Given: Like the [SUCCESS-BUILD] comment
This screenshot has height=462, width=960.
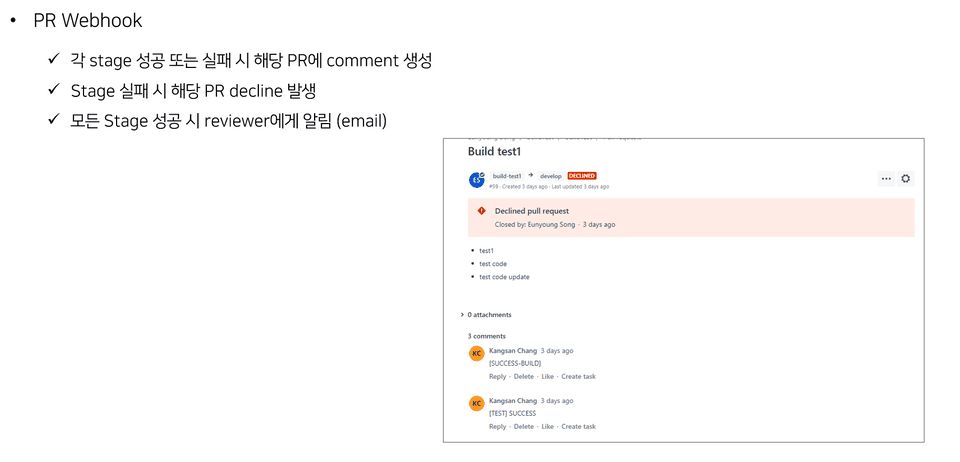Looking at the screenshot, I should point(547,377).
